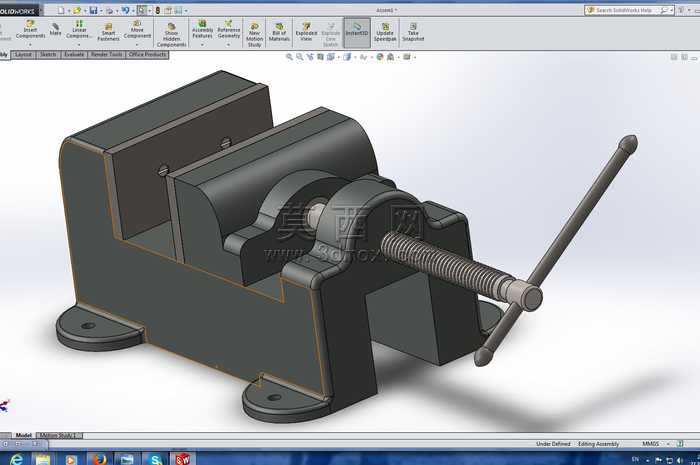Open Skype from the taskbar
This screenshot has width=700, height=465.
155,459
